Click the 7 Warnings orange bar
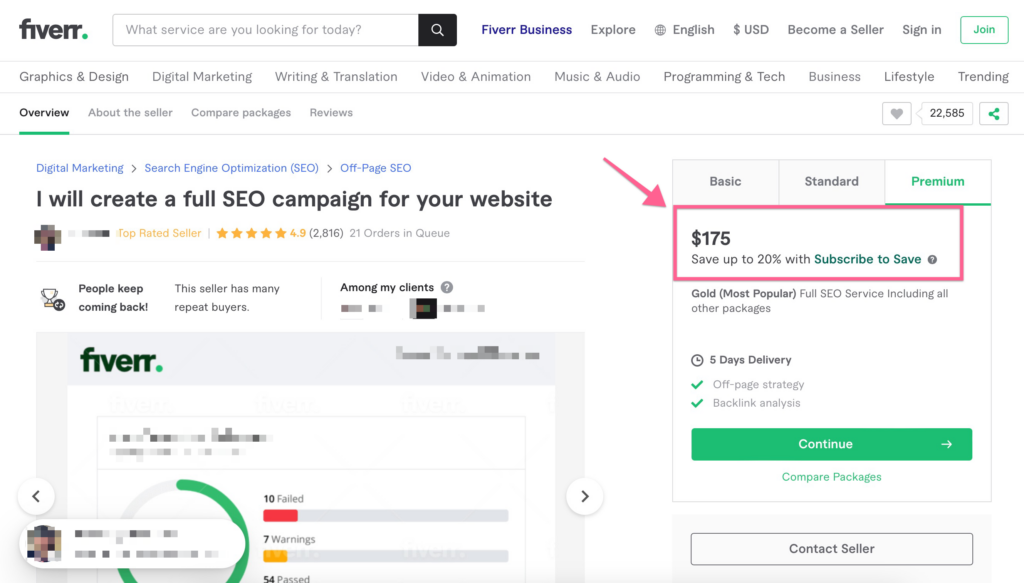1024x583 pixels. click(x=275, y=556)
